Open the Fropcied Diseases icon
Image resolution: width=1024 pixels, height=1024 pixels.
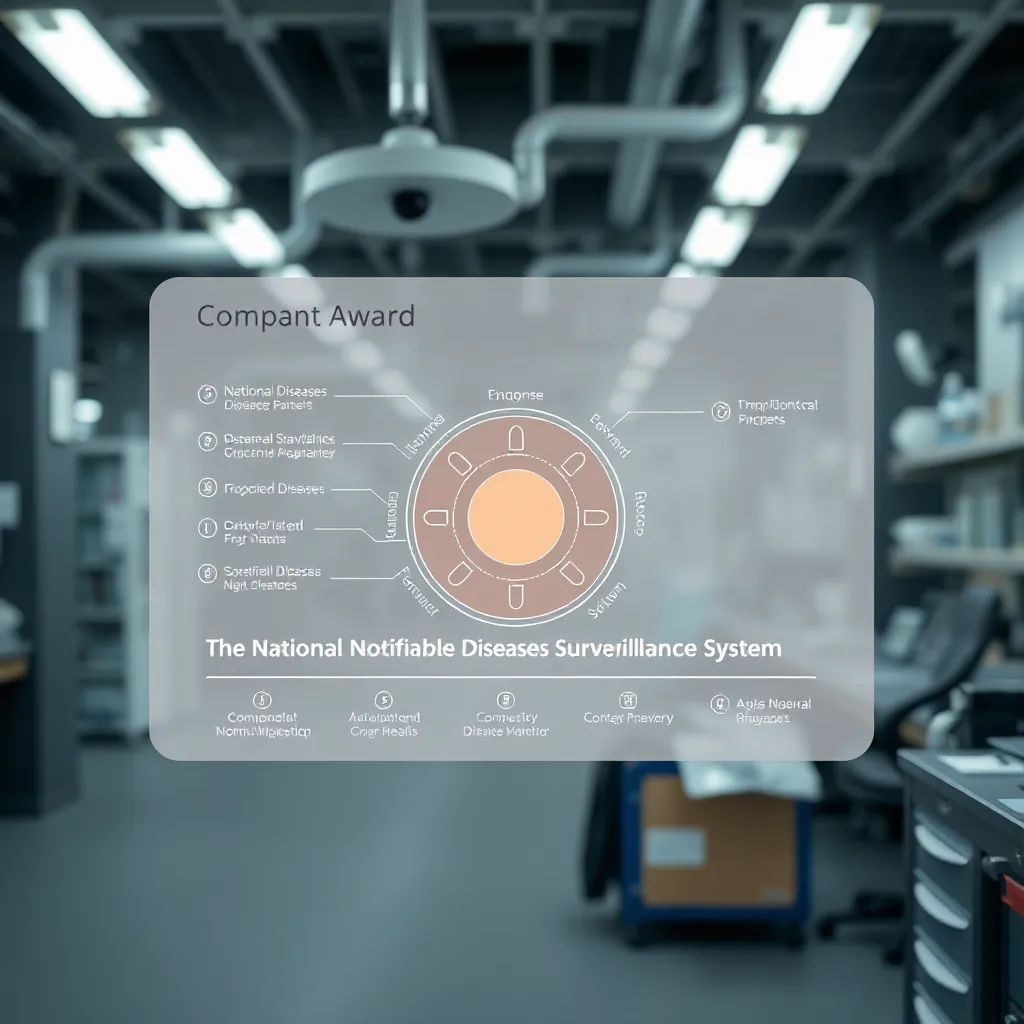pyautogui.click(x=208, y=489)
